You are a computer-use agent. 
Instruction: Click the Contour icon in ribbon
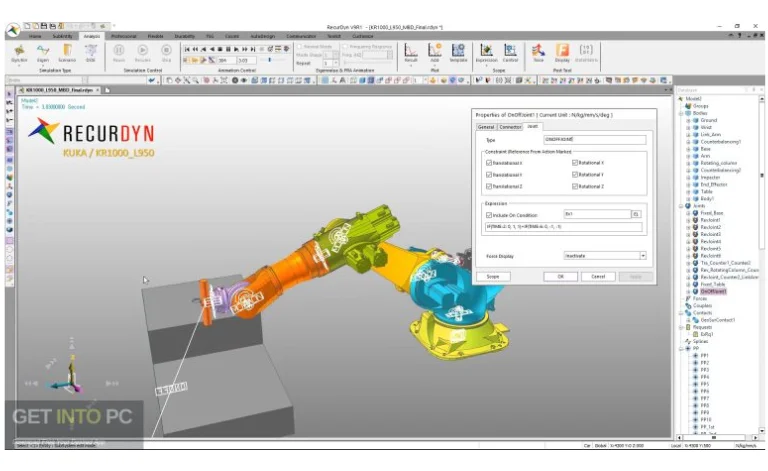coord(510,51)
